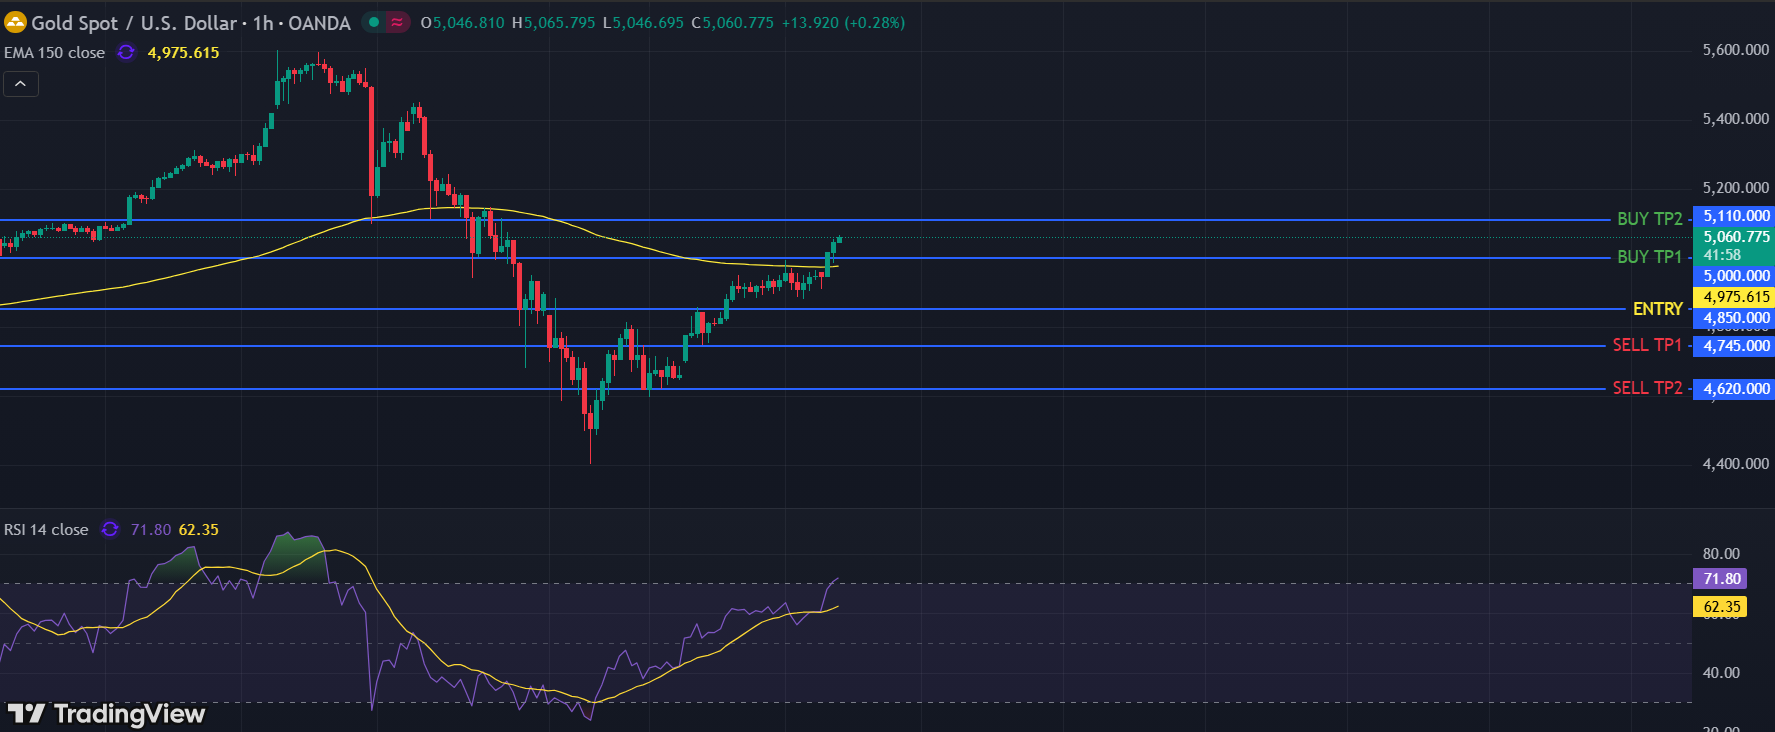The image size is (1775, 732).
Task: Click the green market open status dot
Action: pos(374,22)
